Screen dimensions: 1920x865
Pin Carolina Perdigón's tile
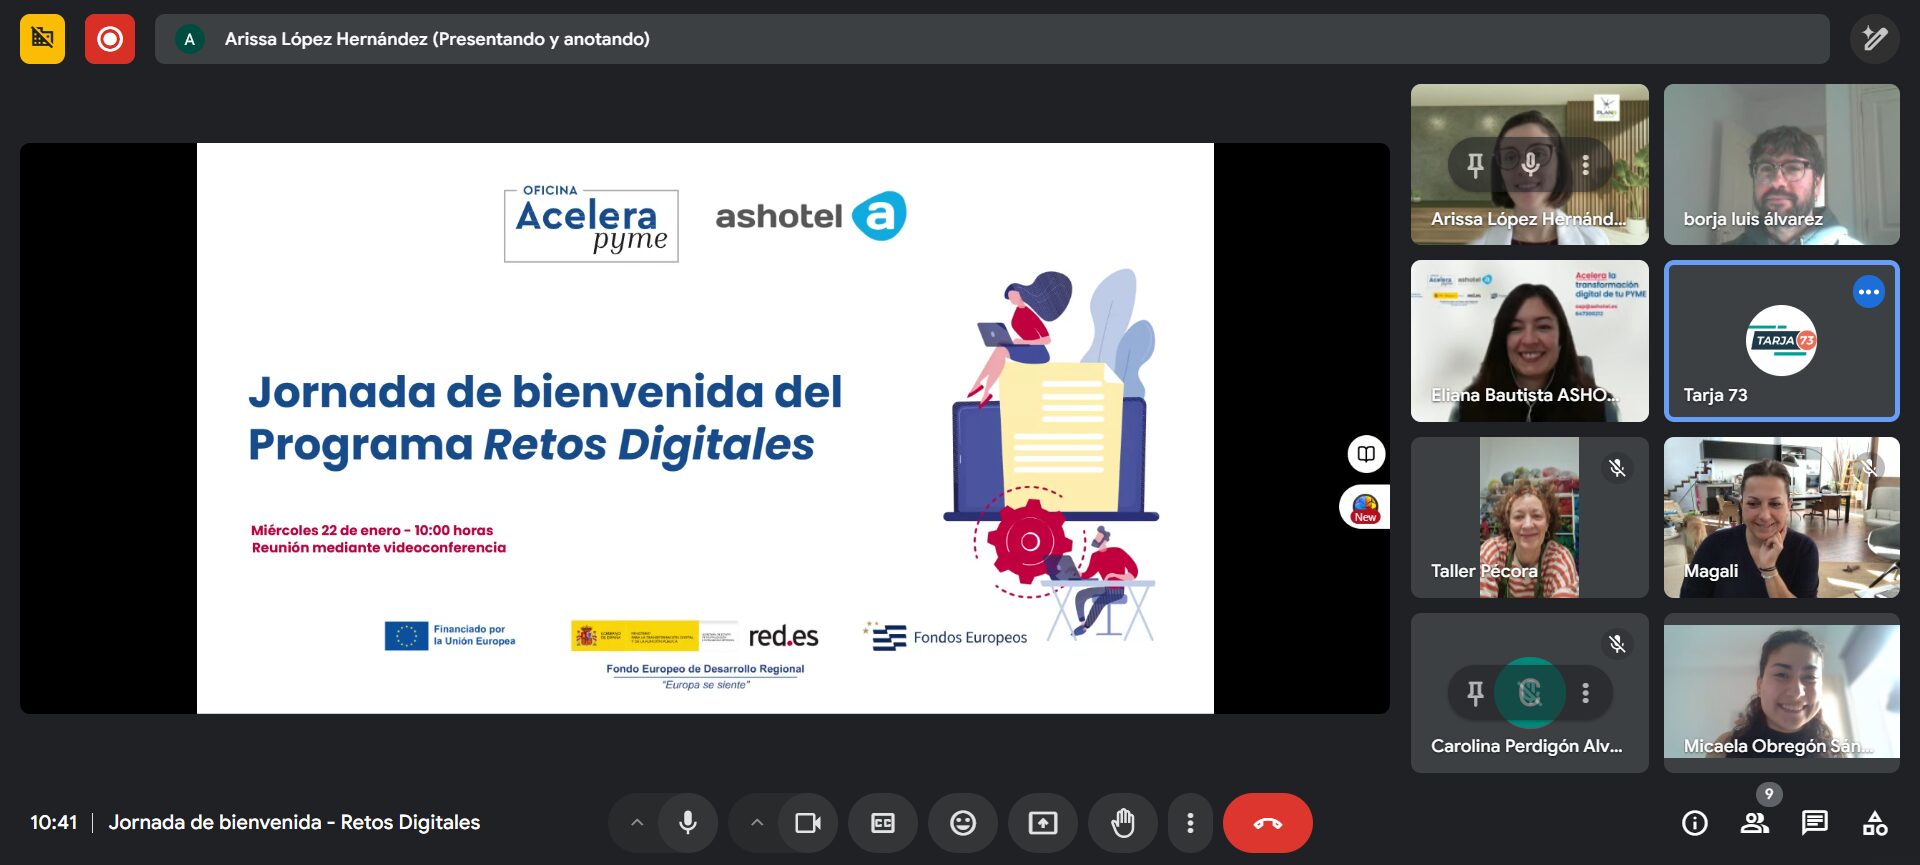tap(1475, 692)
